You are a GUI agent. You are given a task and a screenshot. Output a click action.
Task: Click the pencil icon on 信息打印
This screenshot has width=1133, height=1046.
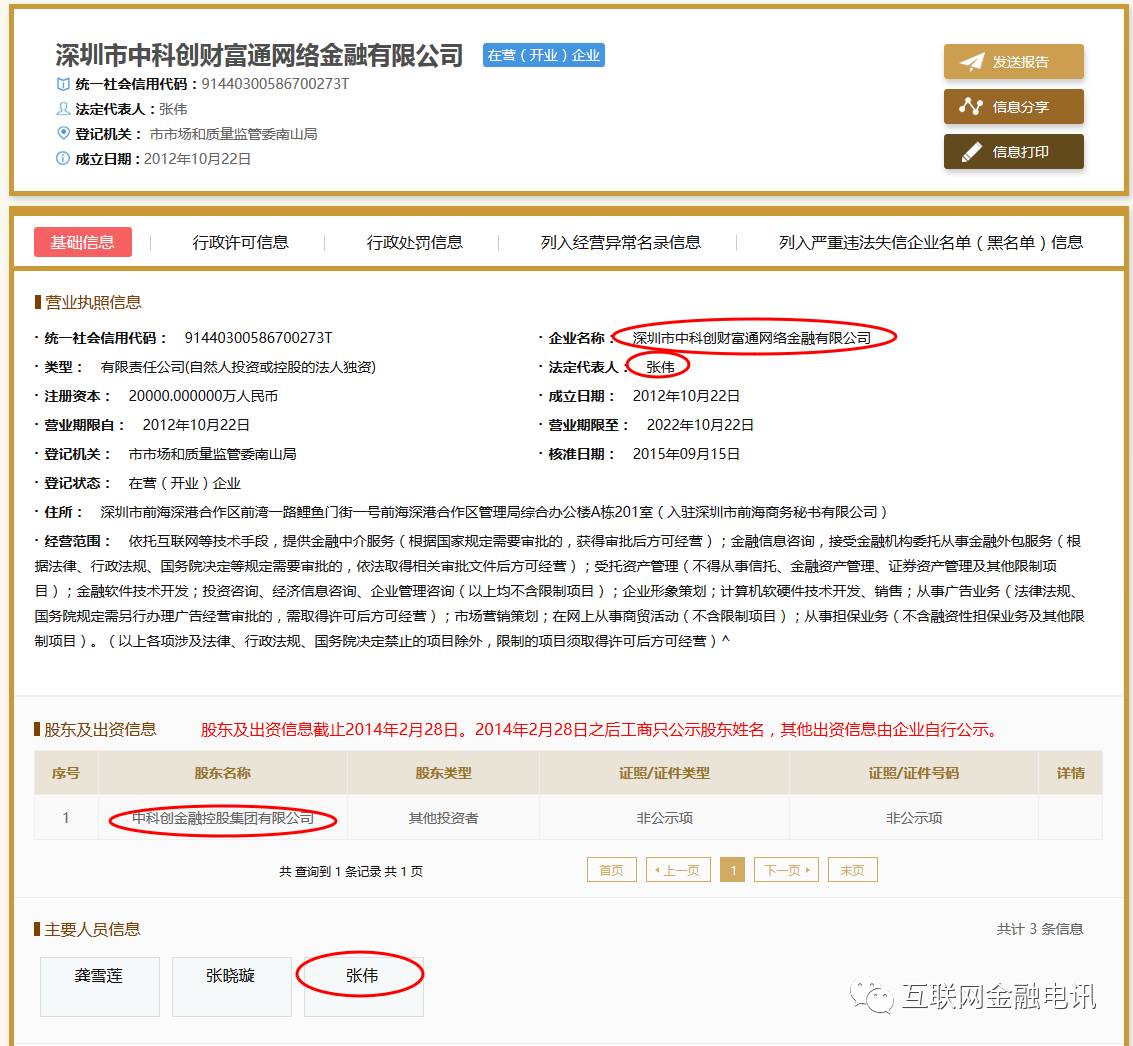(971, 152)
